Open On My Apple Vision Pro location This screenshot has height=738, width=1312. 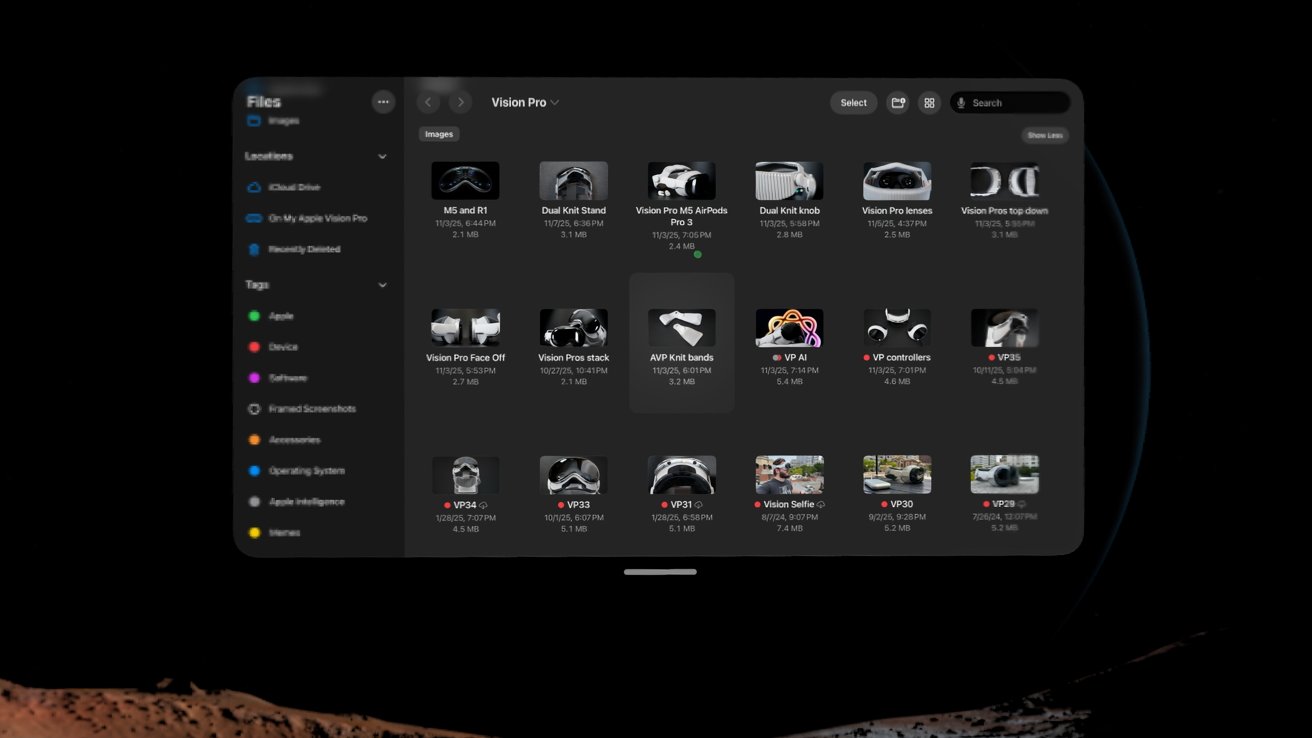pos(317,219)
